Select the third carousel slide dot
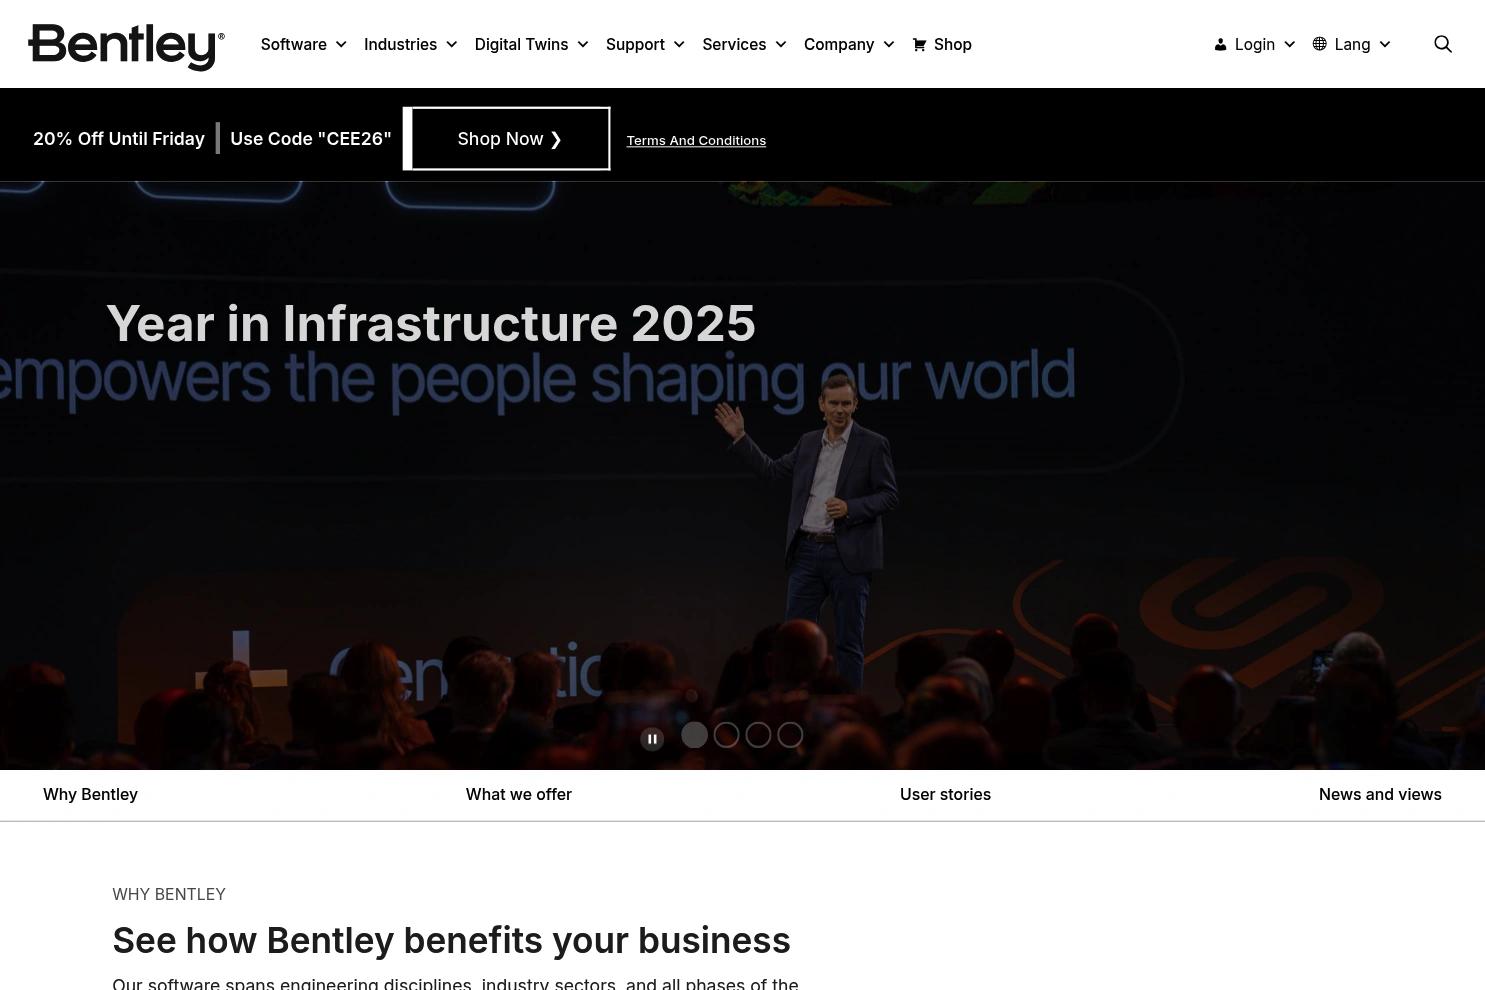1485x990 pixels. [758, 735]
